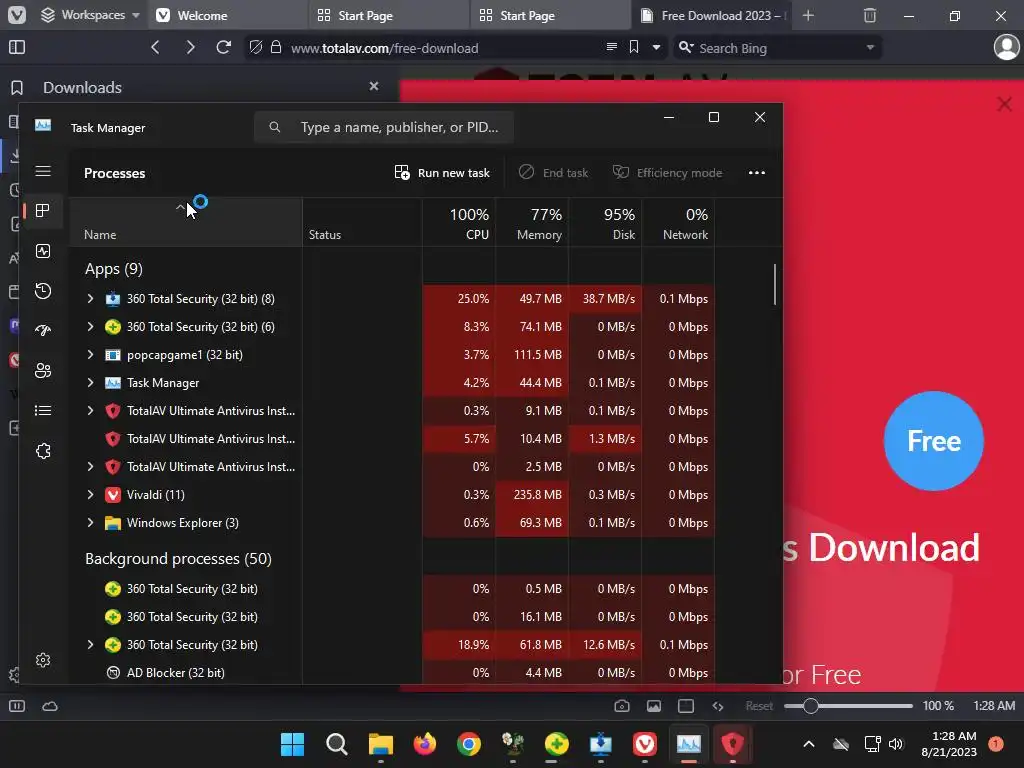Close the Downloads panel
Viewport: 1024px width, 768px height.
tap(374, 86)
